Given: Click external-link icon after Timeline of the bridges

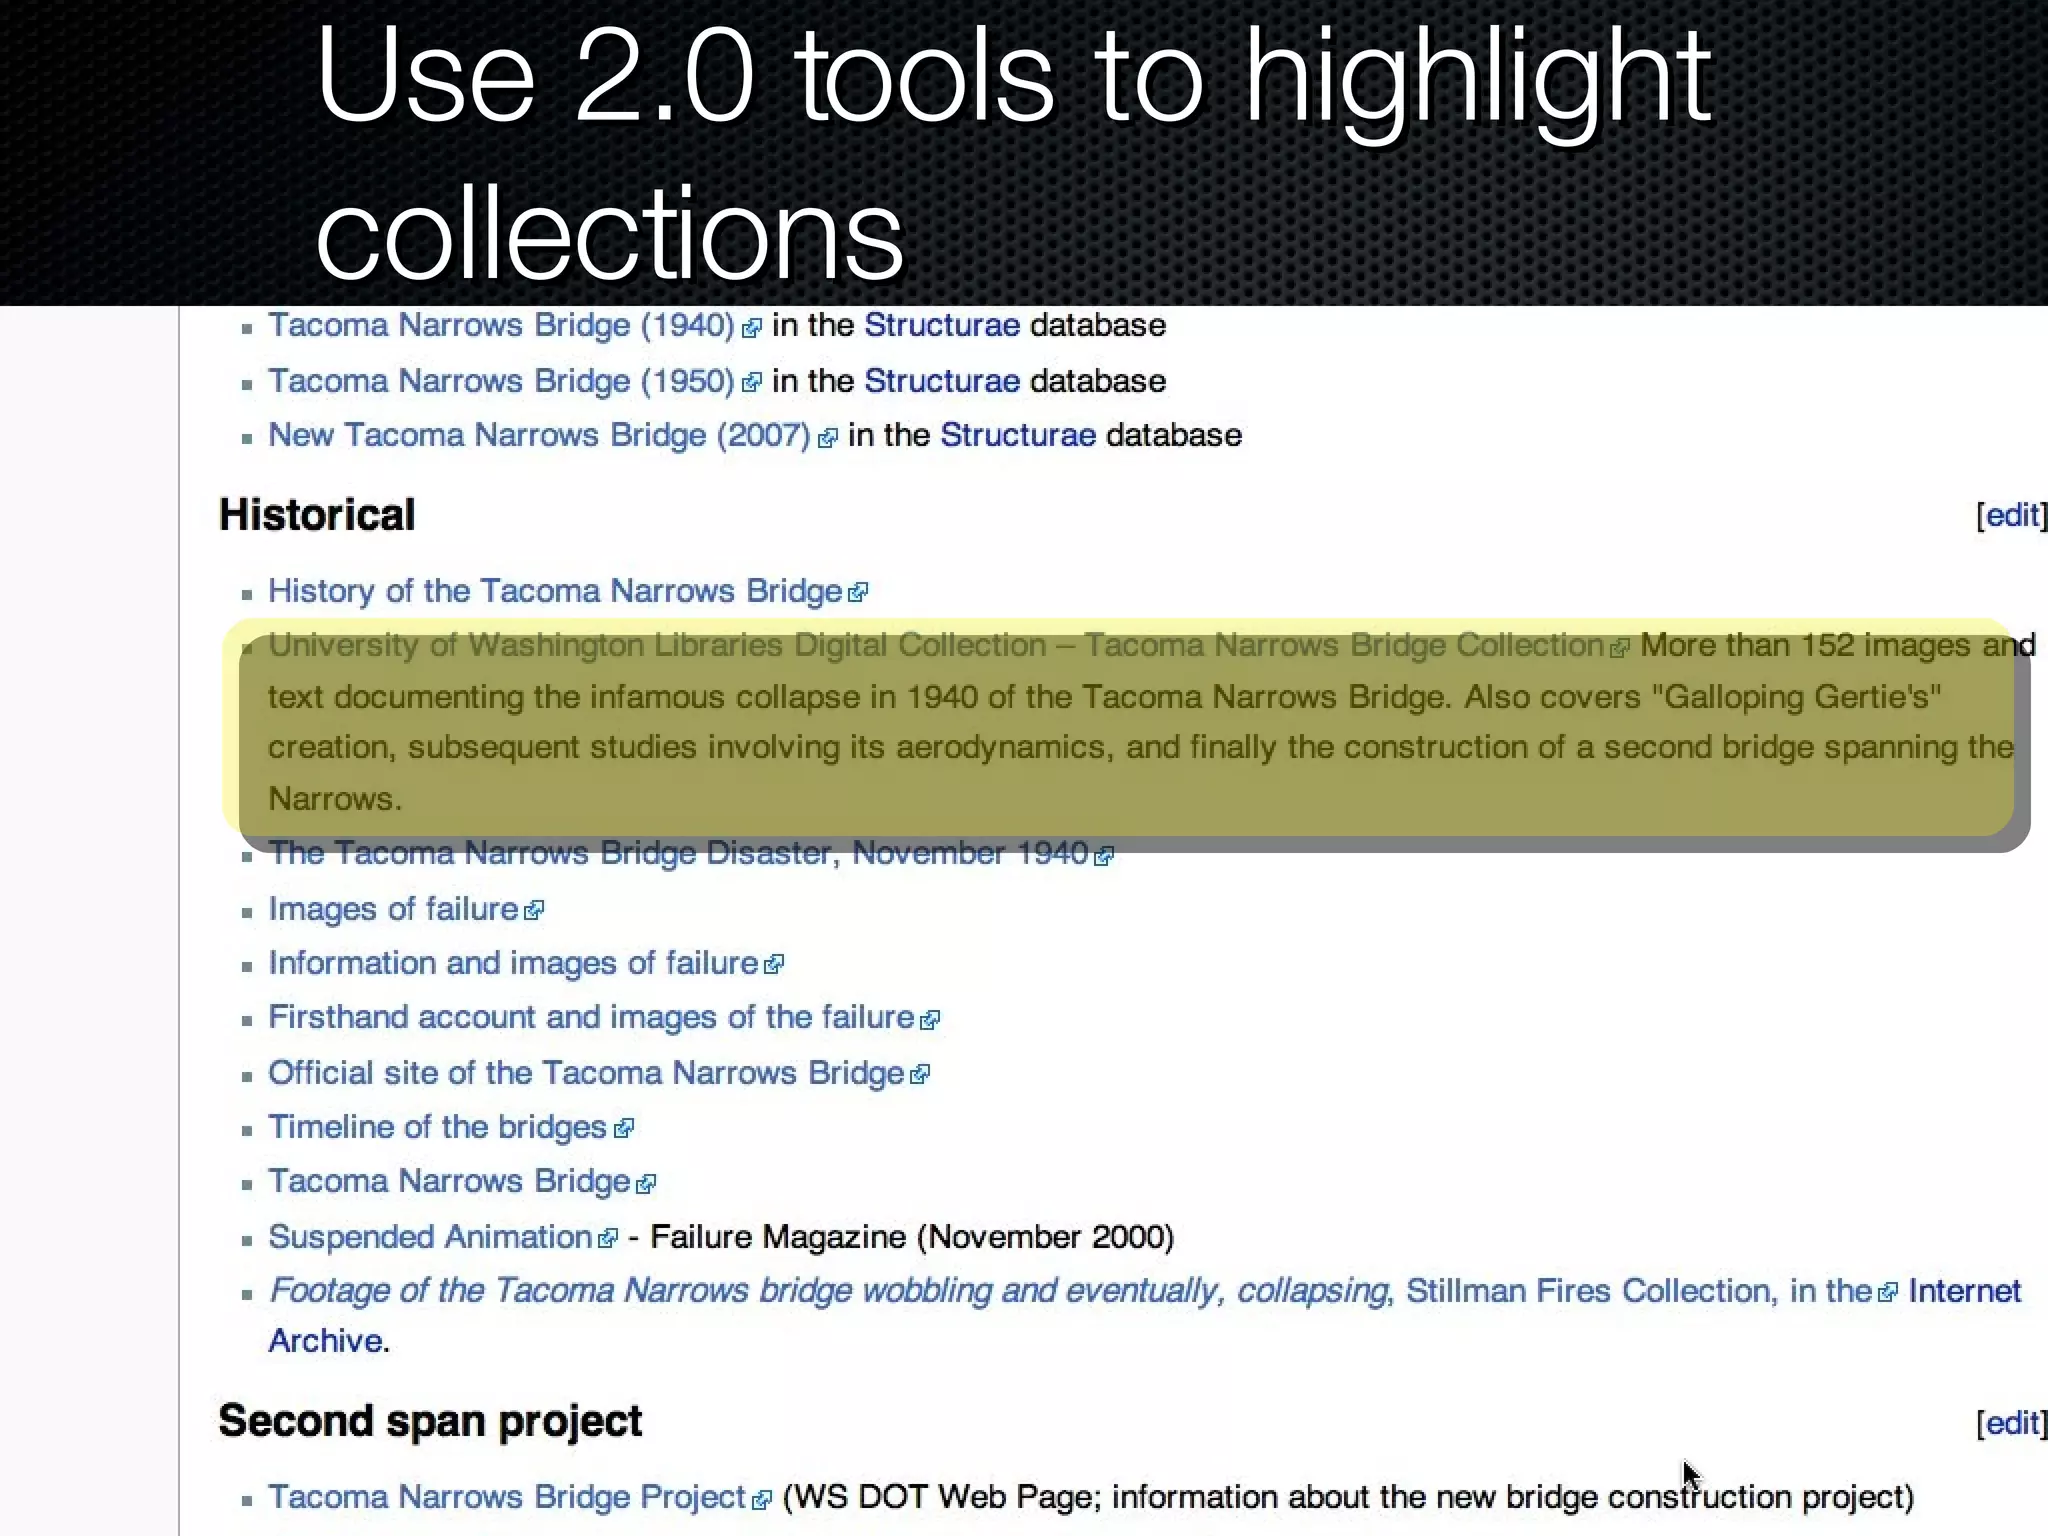Looking at the screenshot, I should (623, 1129).
